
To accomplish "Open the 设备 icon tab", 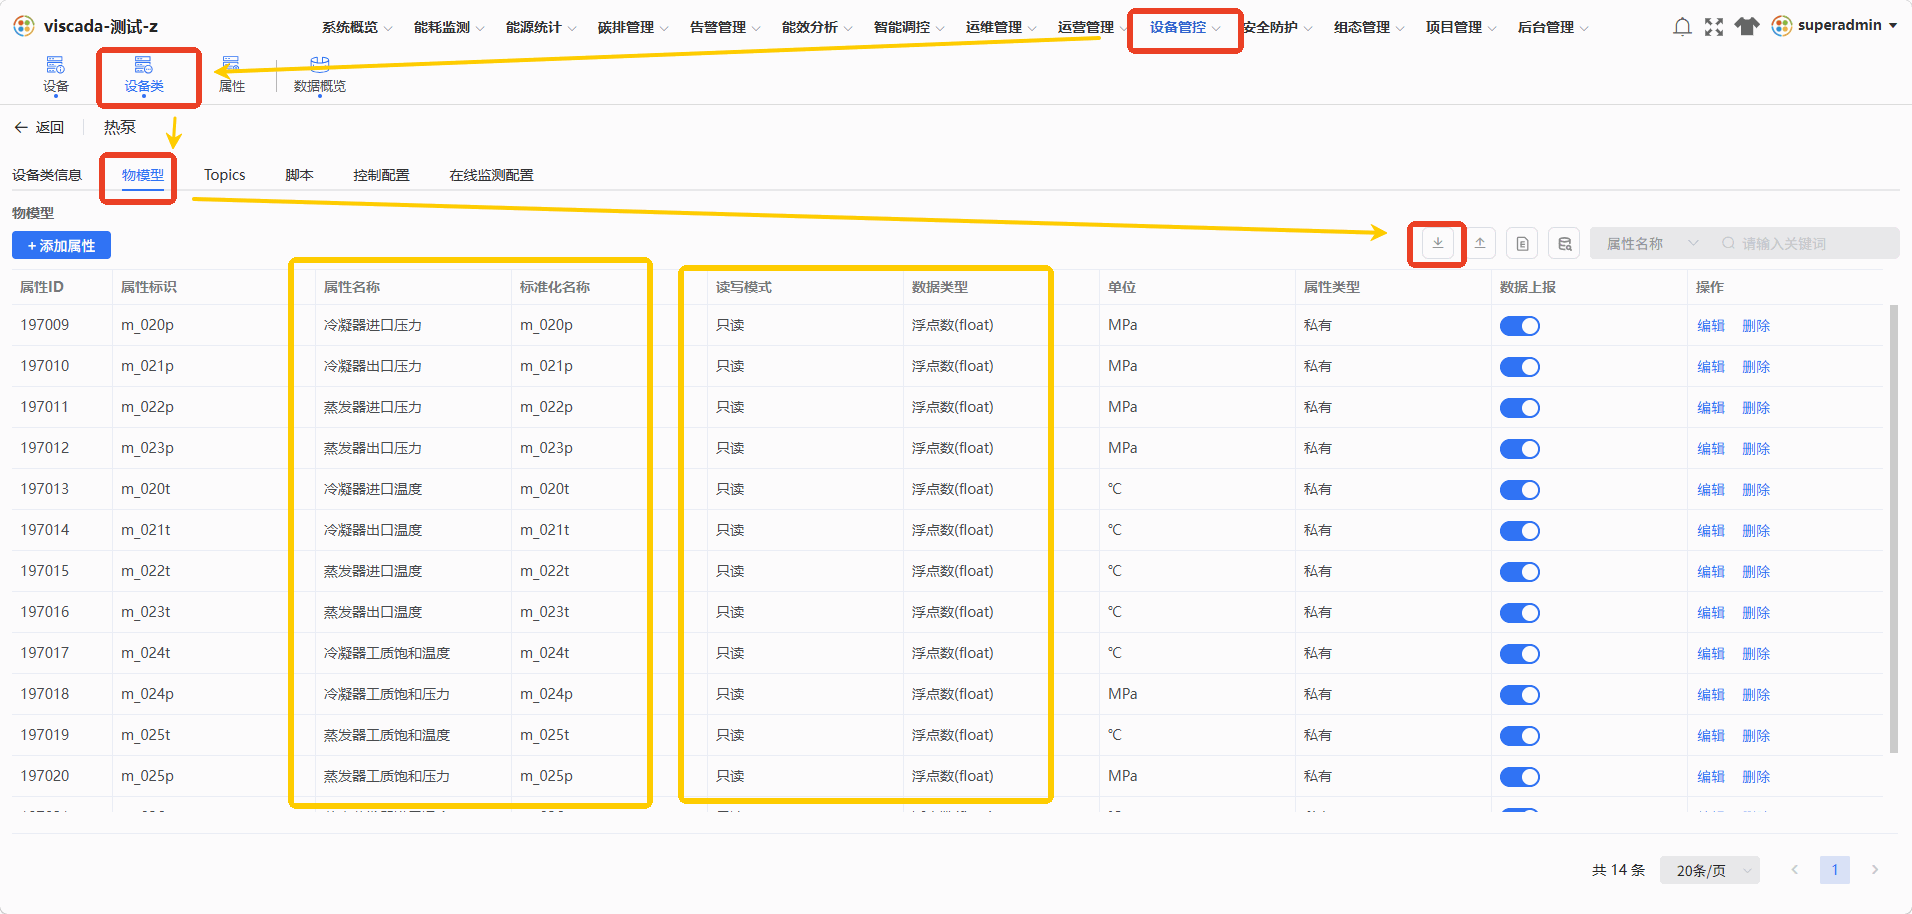I will pos(56,75).
